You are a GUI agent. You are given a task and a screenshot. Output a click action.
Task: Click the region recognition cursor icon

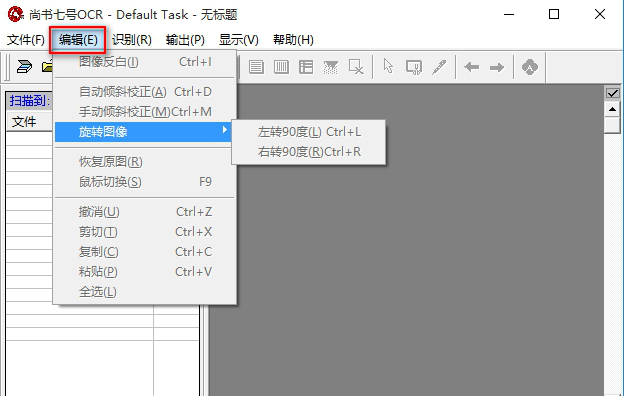414,67
